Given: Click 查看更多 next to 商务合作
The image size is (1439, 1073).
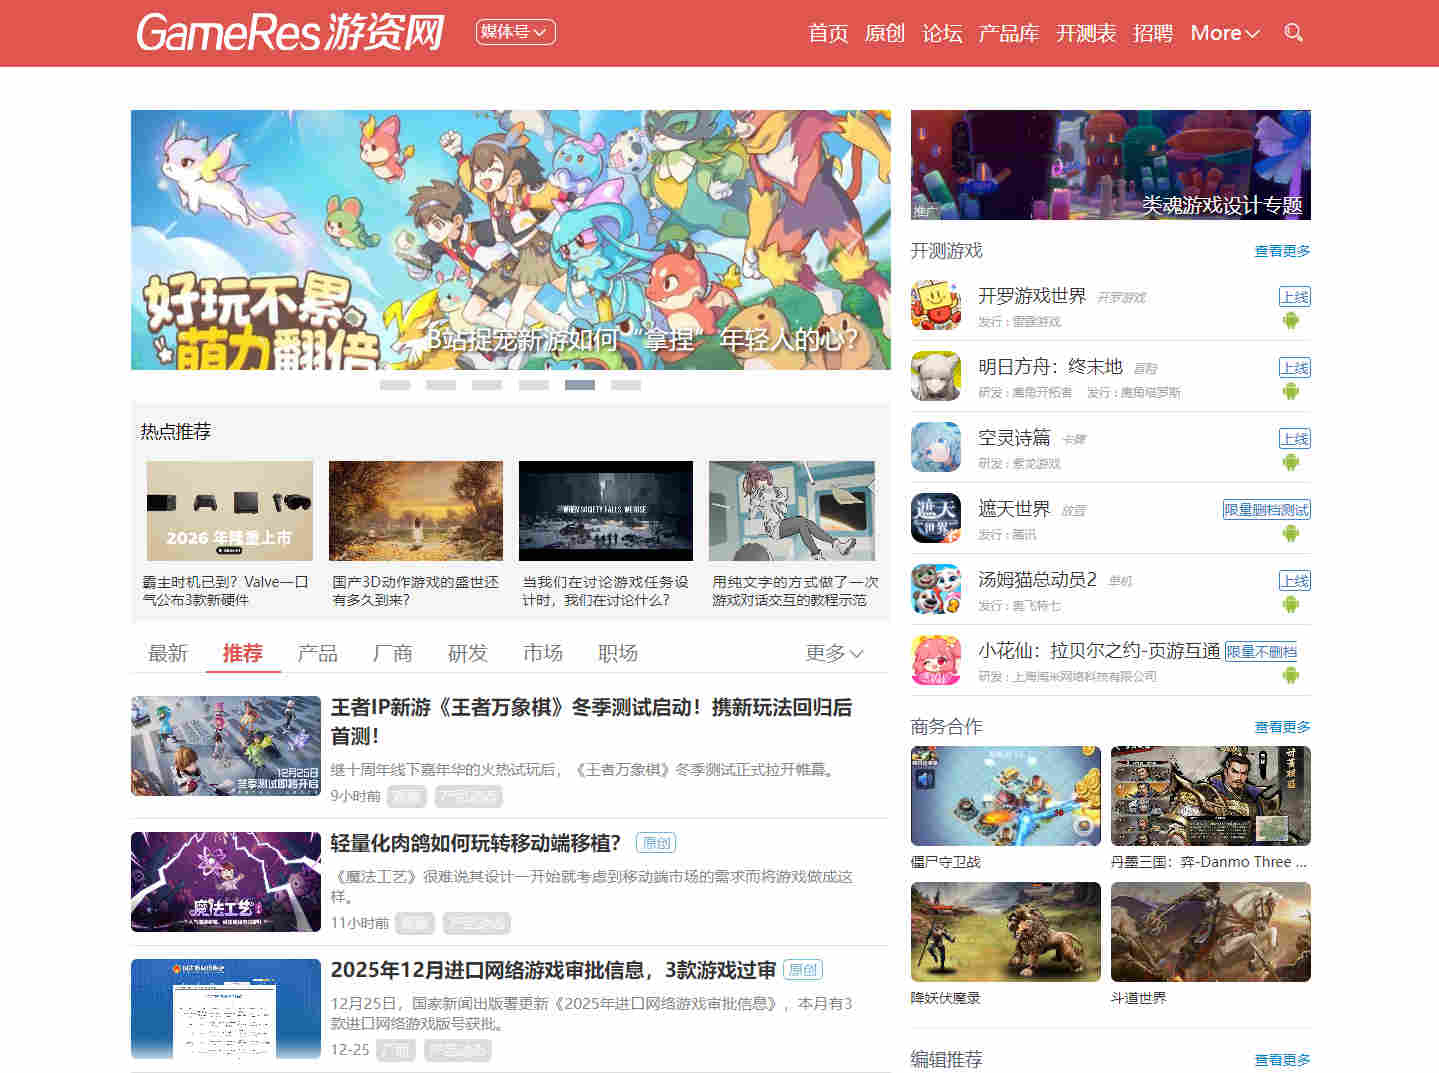Looking at the screenshot, I should (x=1282, y=727).
